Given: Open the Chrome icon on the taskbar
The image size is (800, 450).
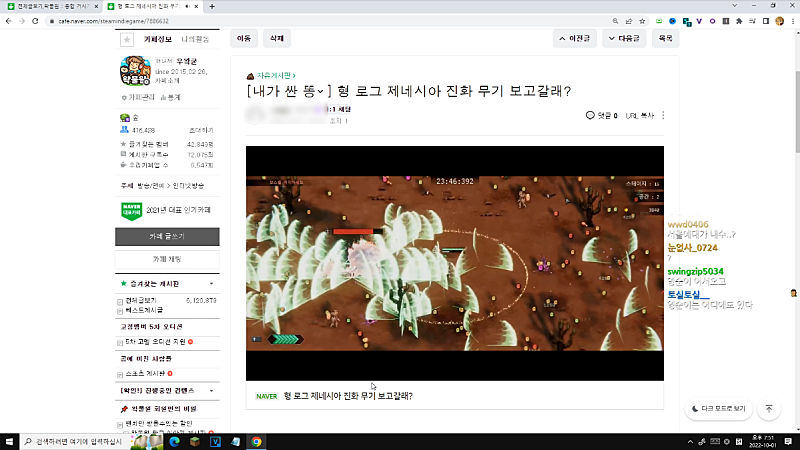Looking at the screenshot, I should click(x=256, y=442).
